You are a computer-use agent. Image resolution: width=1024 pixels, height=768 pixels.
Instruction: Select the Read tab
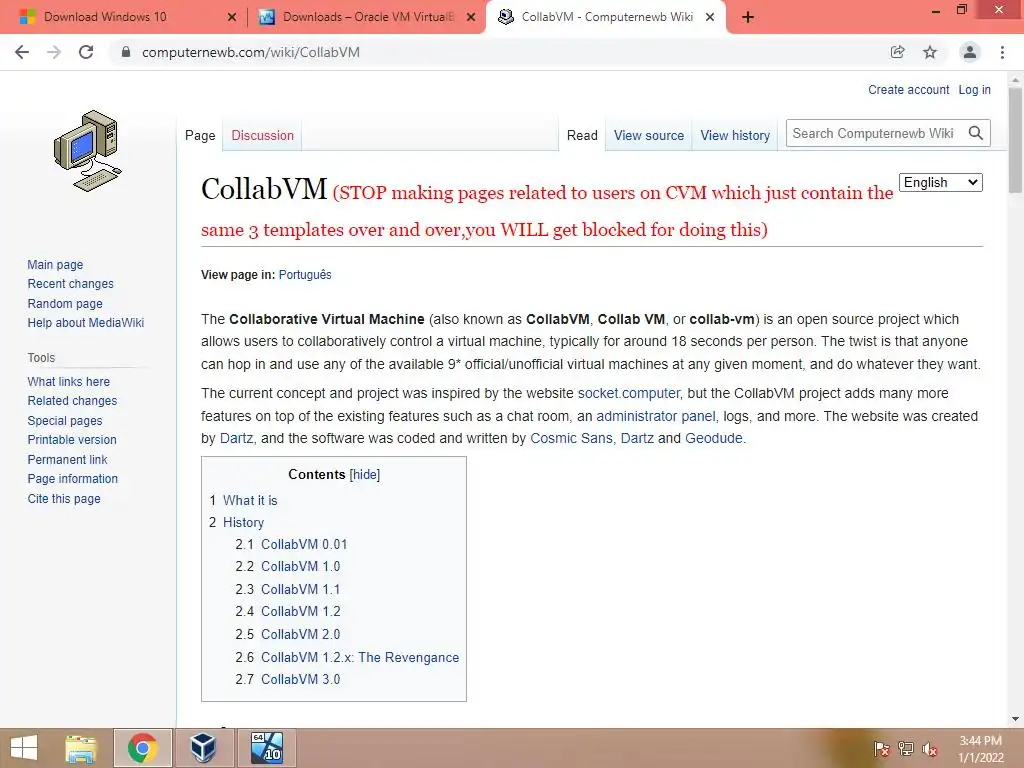(x=582, y=135)
